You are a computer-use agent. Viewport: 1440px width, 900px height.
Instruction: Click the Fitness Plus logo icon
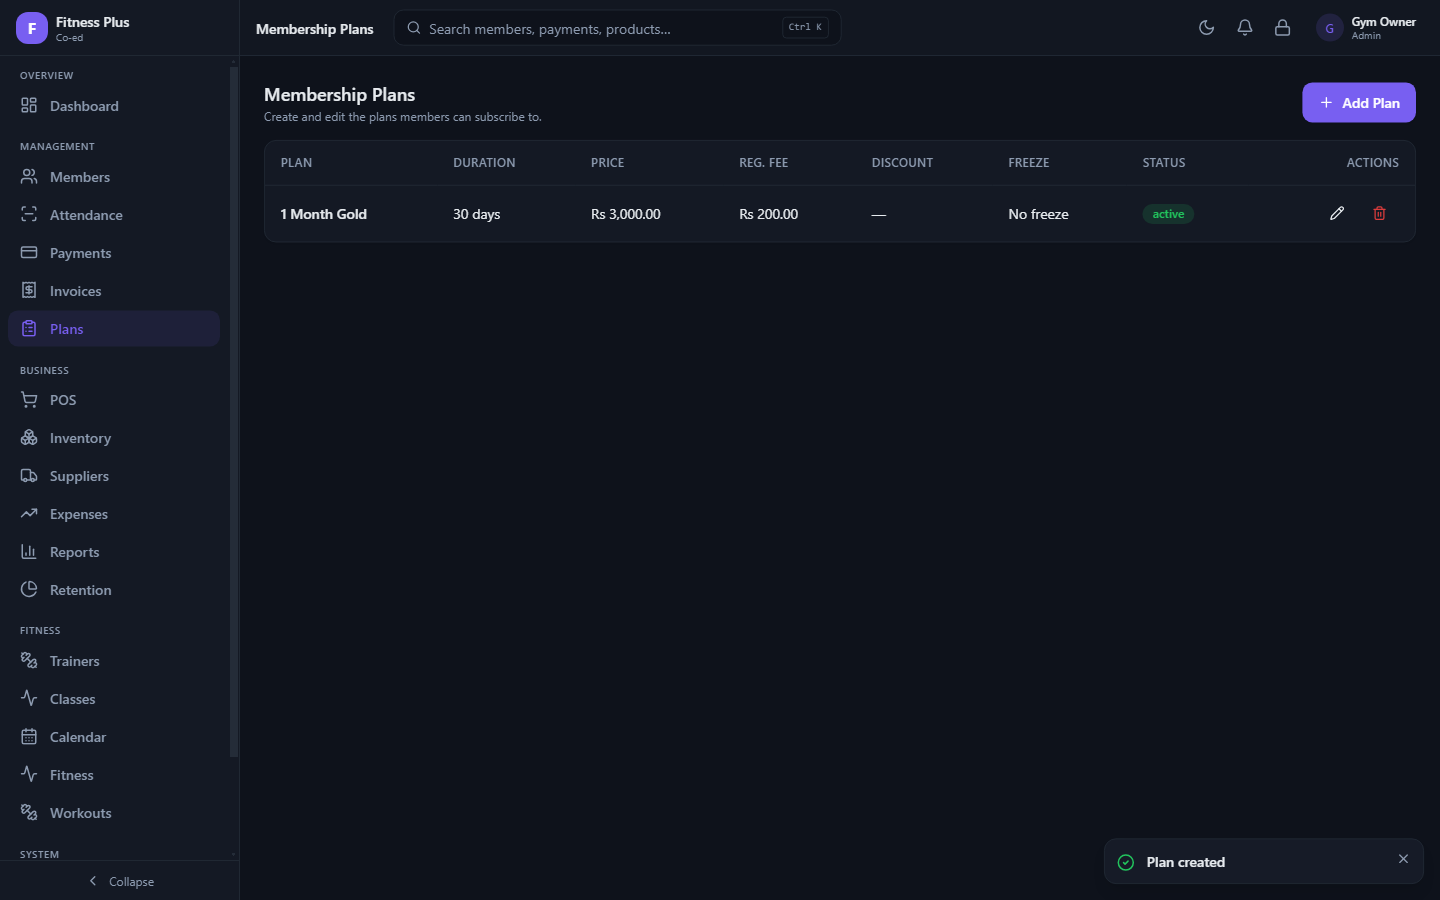click(32, 28)
